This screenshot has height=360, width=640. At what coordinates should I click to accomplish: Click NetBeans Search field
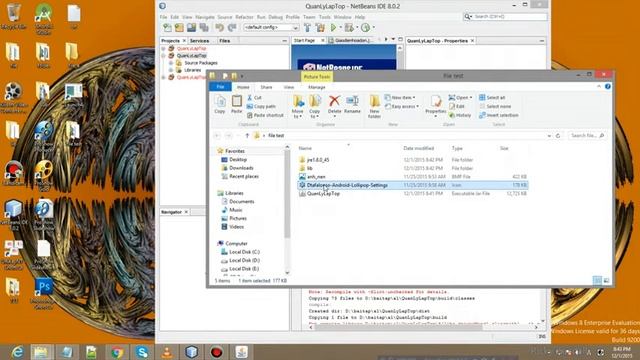pyautogui.click(x=505, y=17)
